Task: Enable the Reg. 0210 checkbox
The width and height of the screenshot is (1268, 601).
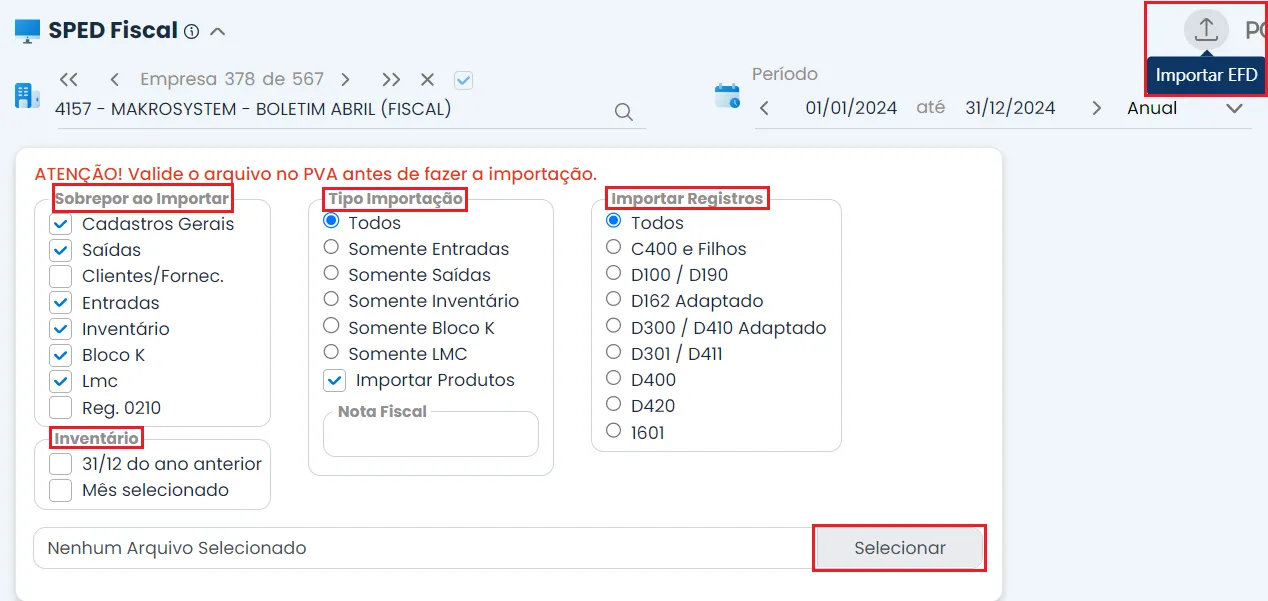Action: pos(61,407)
